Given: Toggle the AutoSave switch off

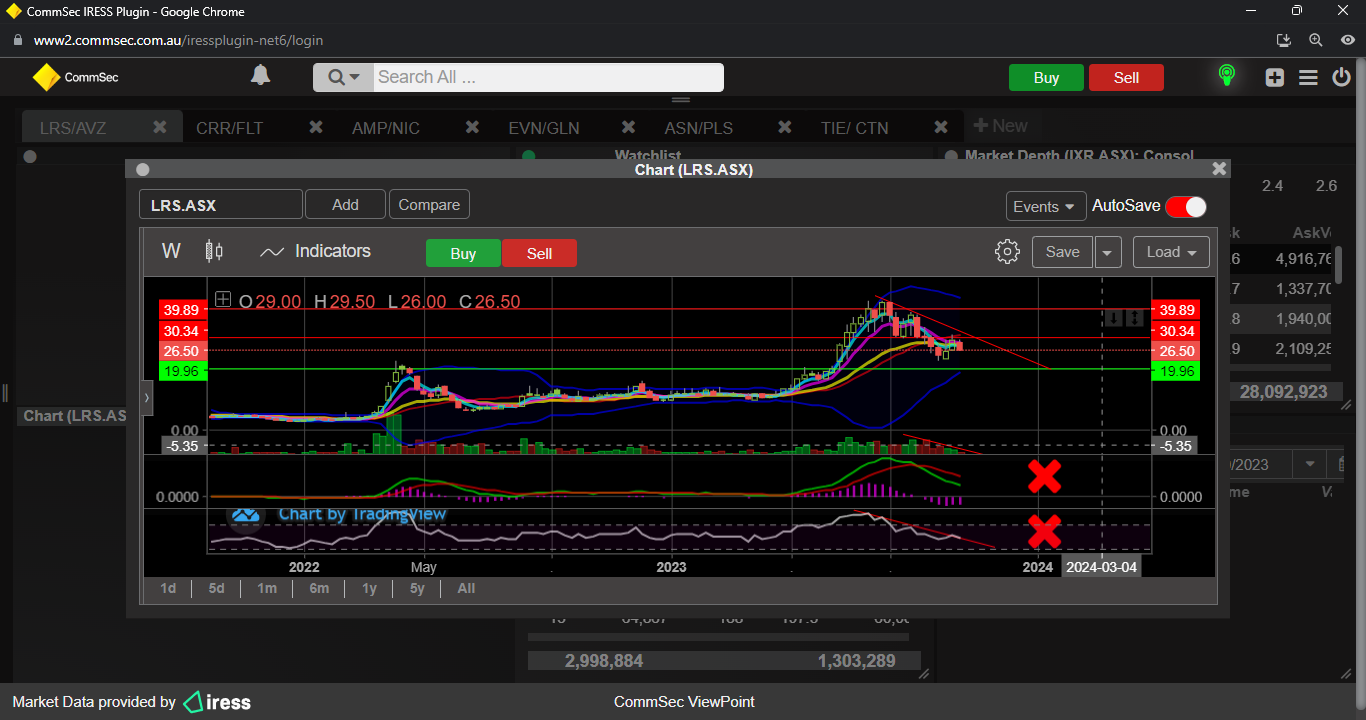Looking at the screenshot, I should pyautogui.click(x=1185, y=206).
